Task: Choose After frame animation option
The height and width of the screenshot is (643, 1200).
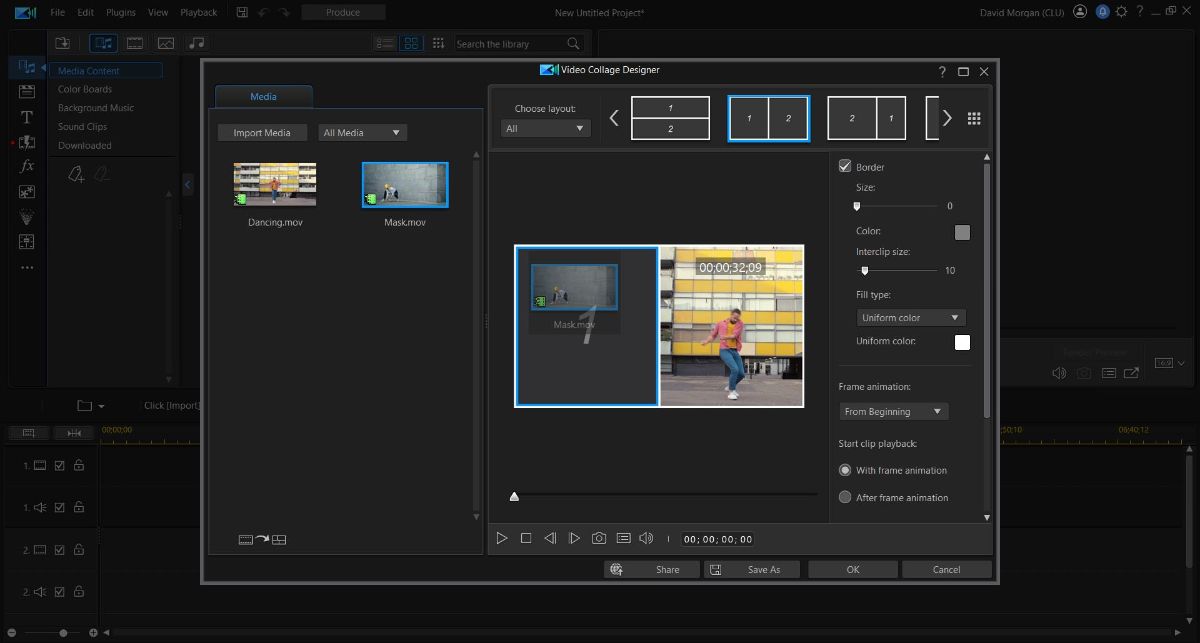Action: (x=845, y=497)
